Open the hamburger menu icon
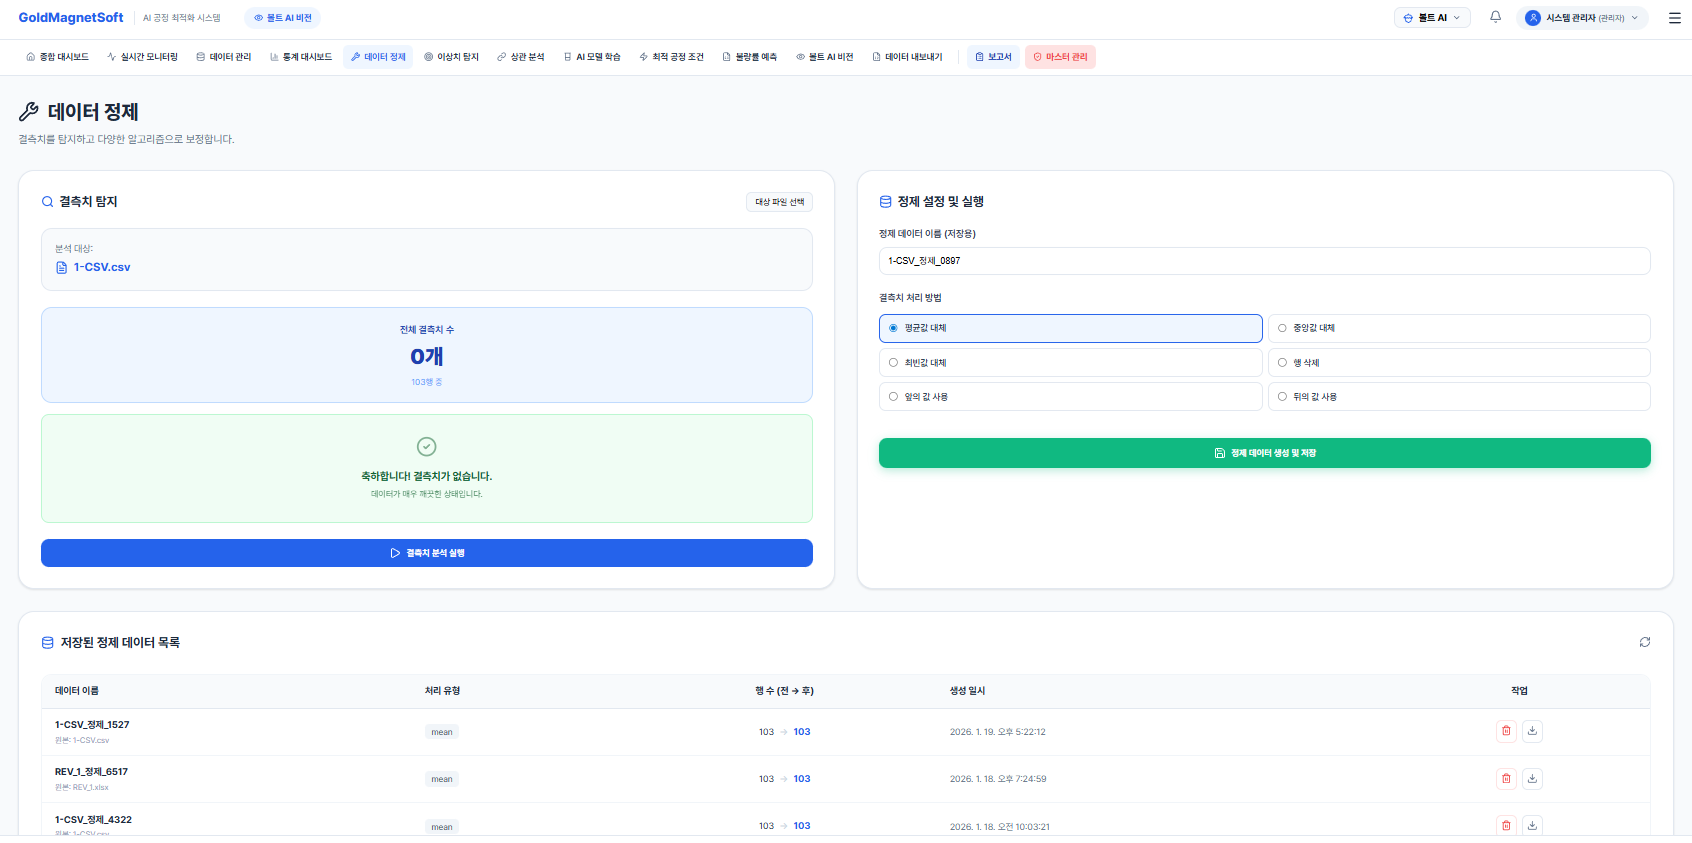The height and width of the screenshot is (843, 1692). point(1674,18)
